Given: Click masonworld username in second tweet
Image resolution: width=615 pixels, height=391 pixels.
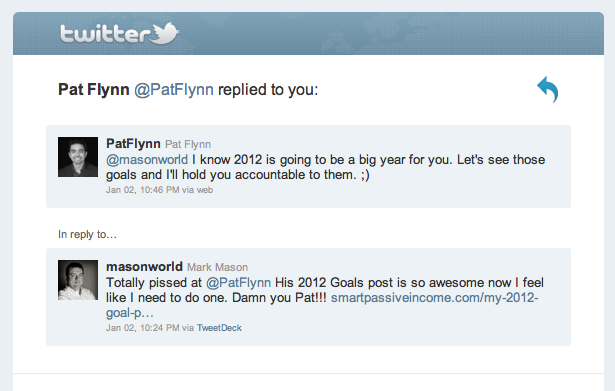Looking at the screenshot, I should click(x=144, y=267).
